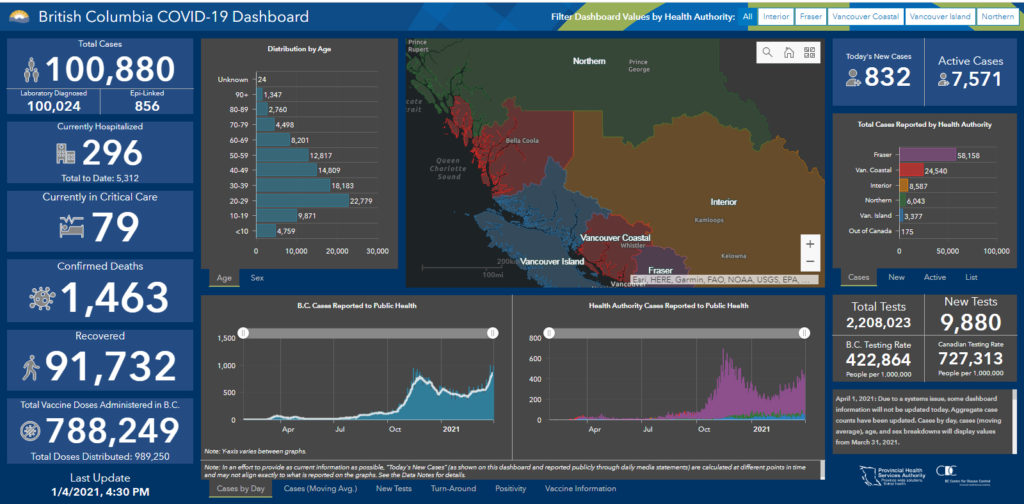Zoom in on the map
1024x504 pixels.
(x=810, y=243)
